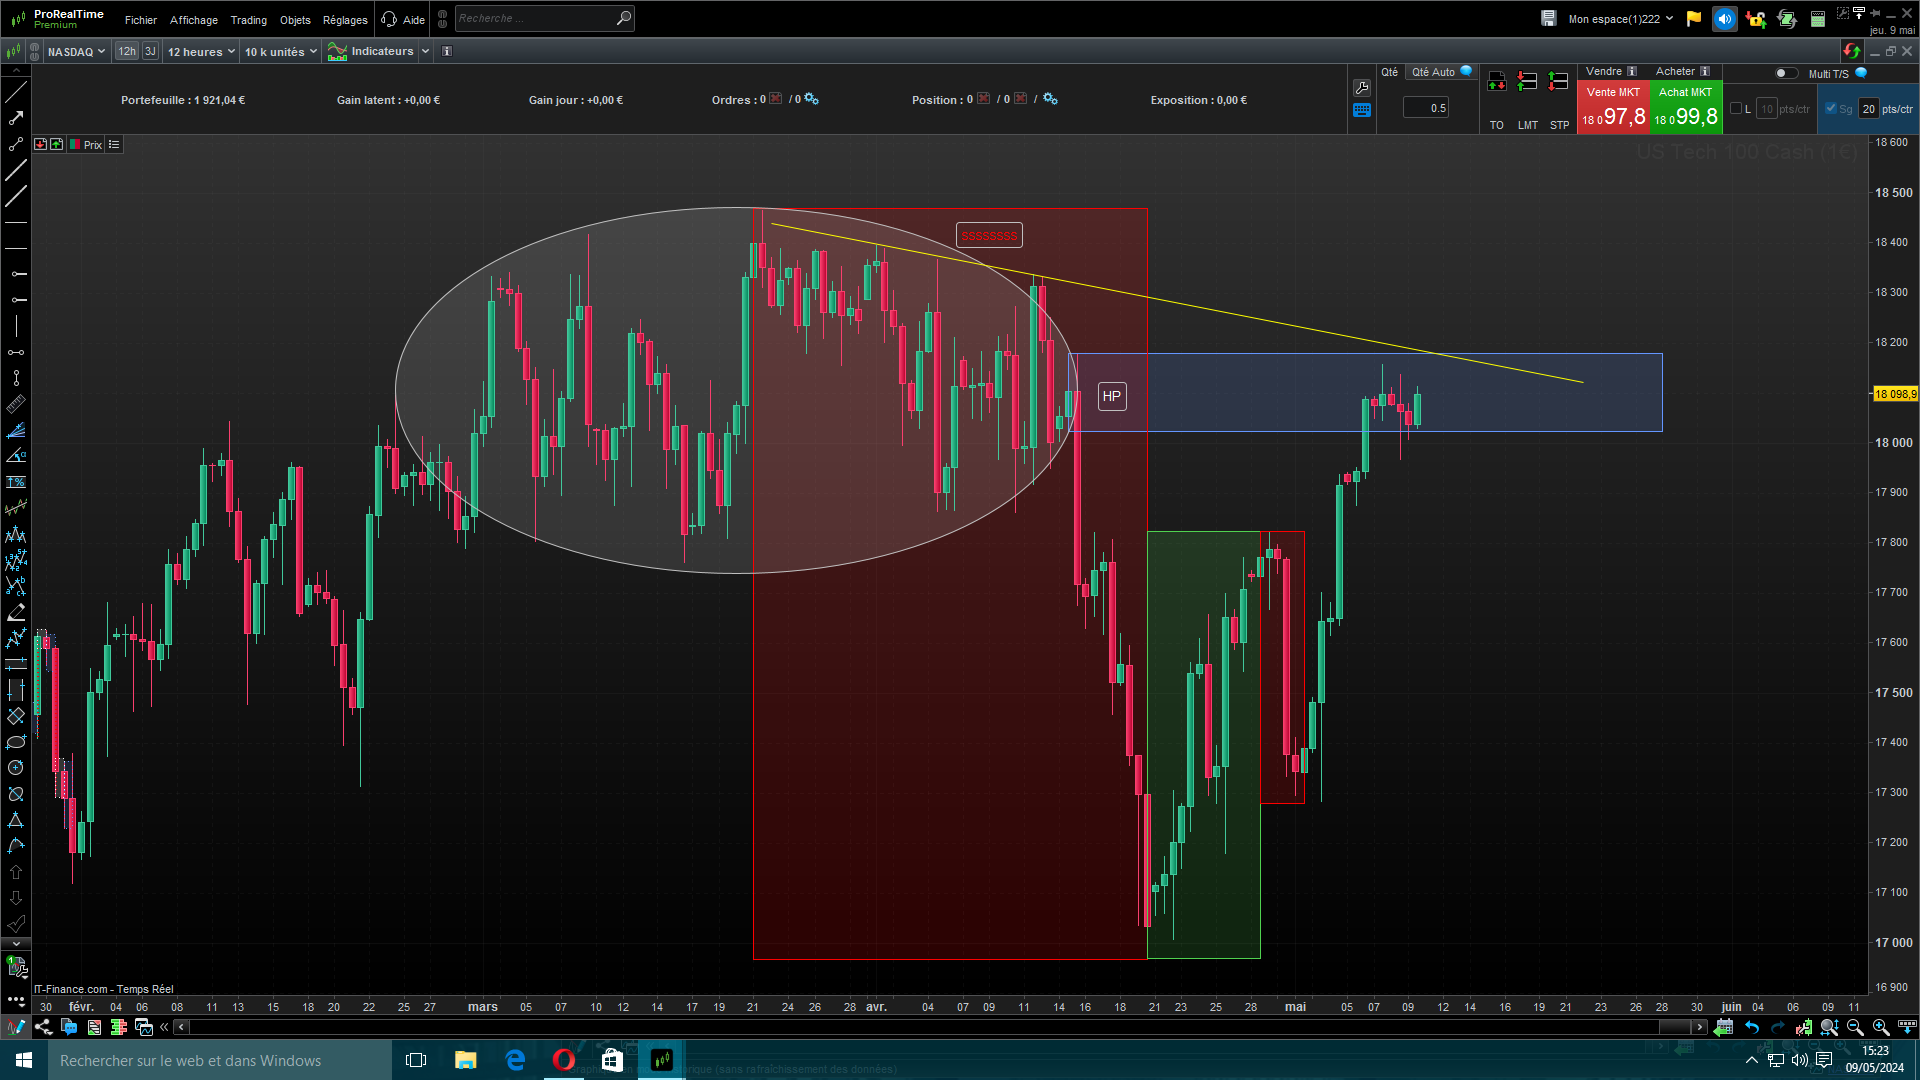Check the L pts/ctr checkbox
The image size is (1920, 1080).
point(1736,109)
